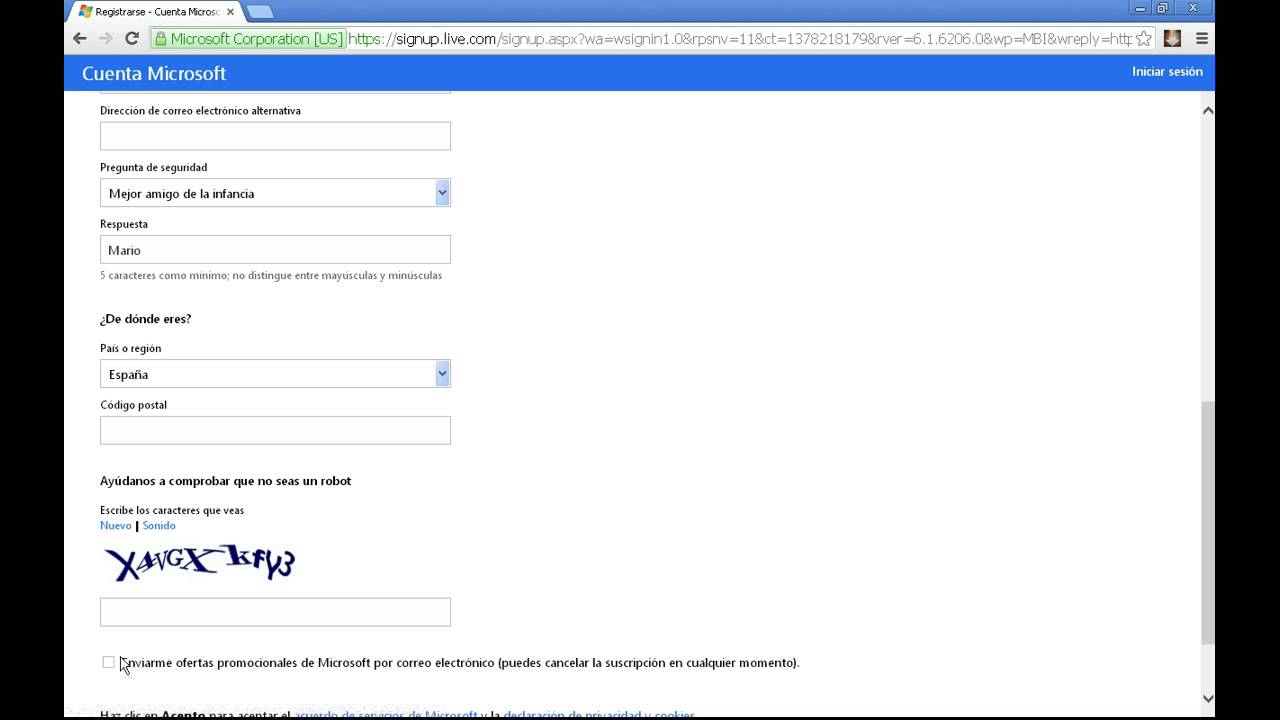This screenshot has width=1280, height=720.
Task: Close the Registrarse tab
Action: click(x=230, y=12)
